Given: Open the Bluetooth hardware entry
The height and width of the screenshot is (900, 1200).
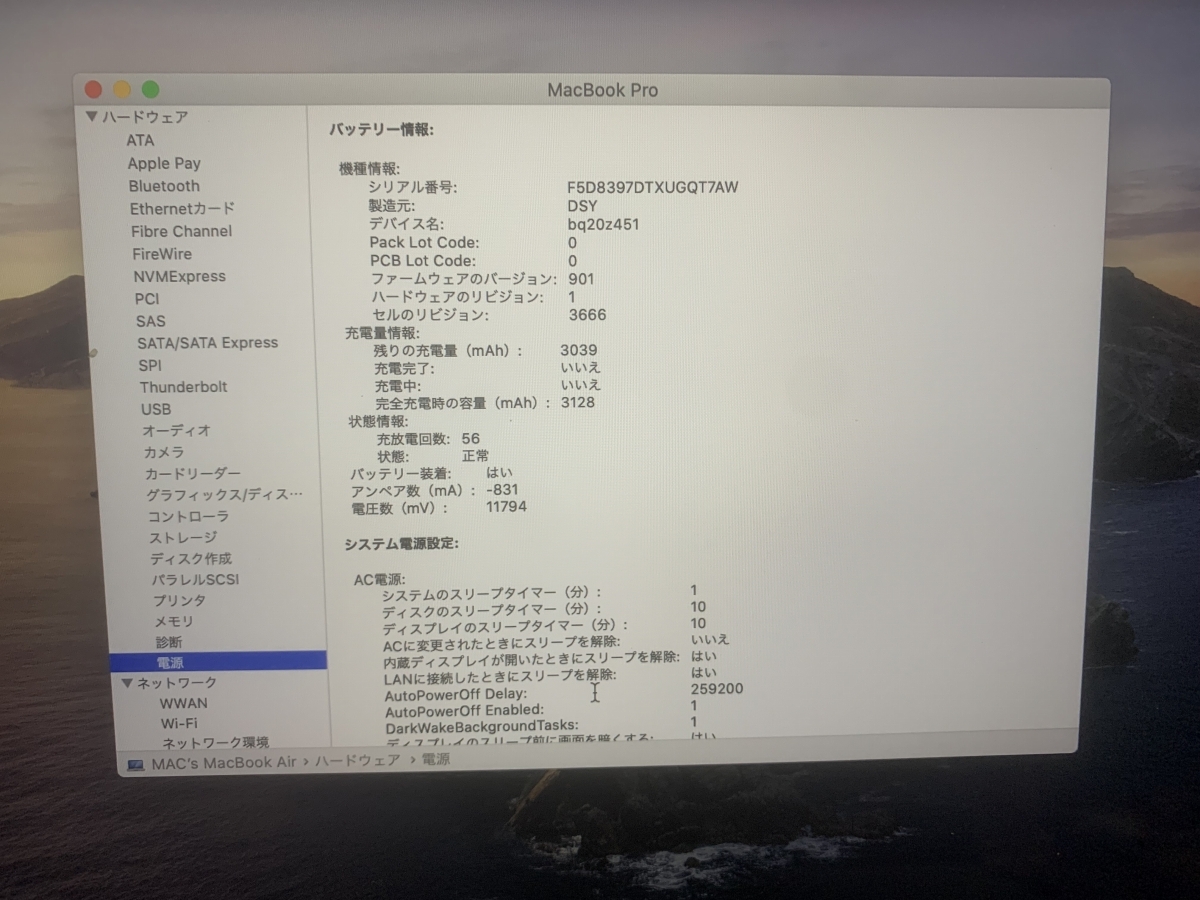Looking at the screenshot, I should pyautogui.click(x=164, y=186).
